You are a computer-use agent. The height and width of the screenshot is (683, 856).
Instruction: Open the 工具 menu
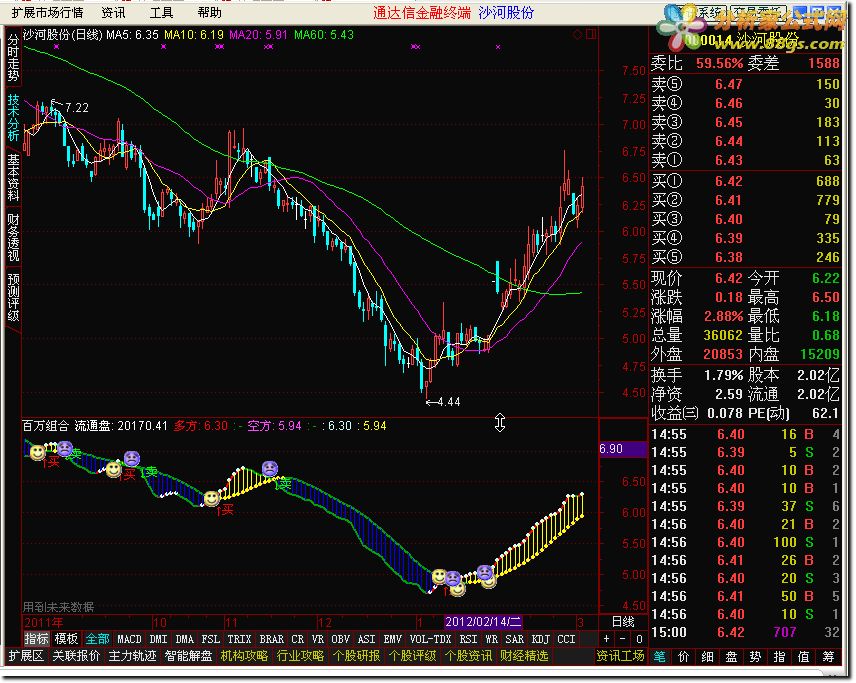point(162,13)
